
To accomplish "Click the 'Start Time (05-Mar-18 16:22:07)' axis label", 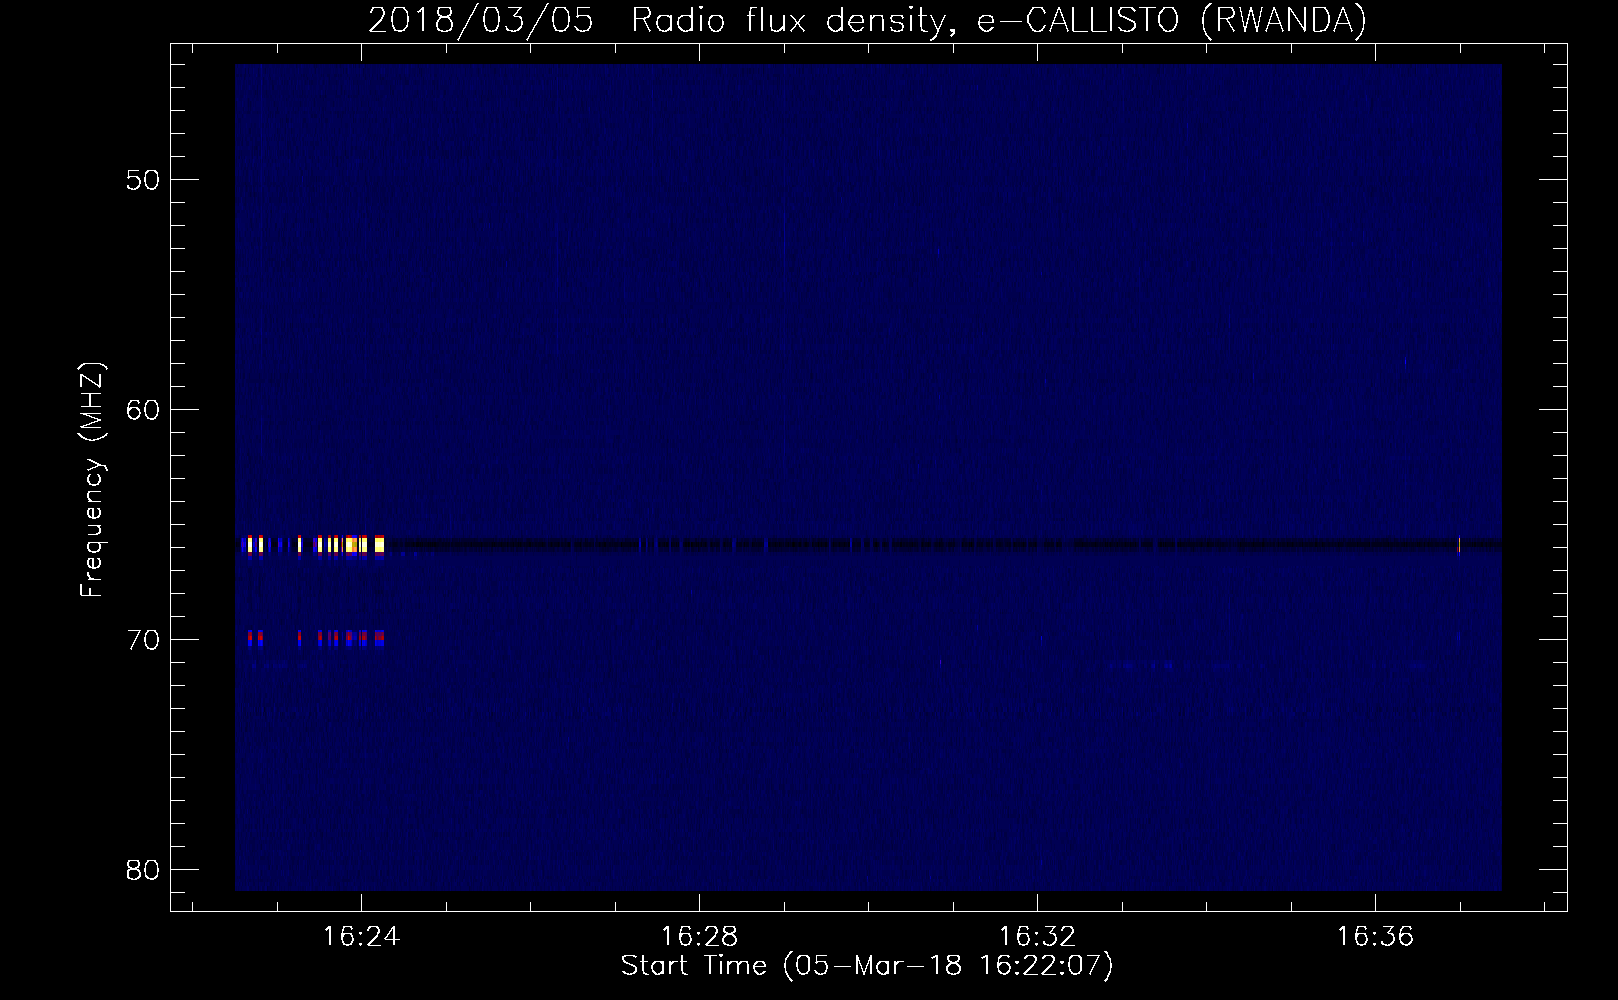I will click(867, 966).
